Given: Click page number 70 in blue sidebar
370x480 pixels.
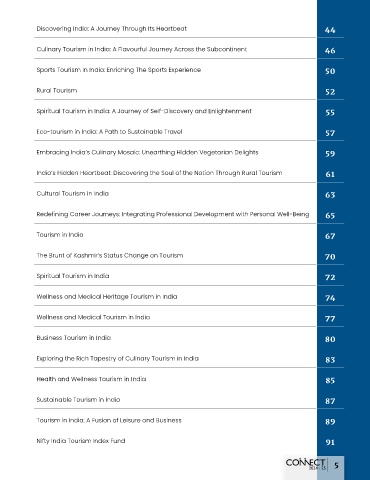Looking at the screenshot, I should pyautogui.click(x=330, y=257).
